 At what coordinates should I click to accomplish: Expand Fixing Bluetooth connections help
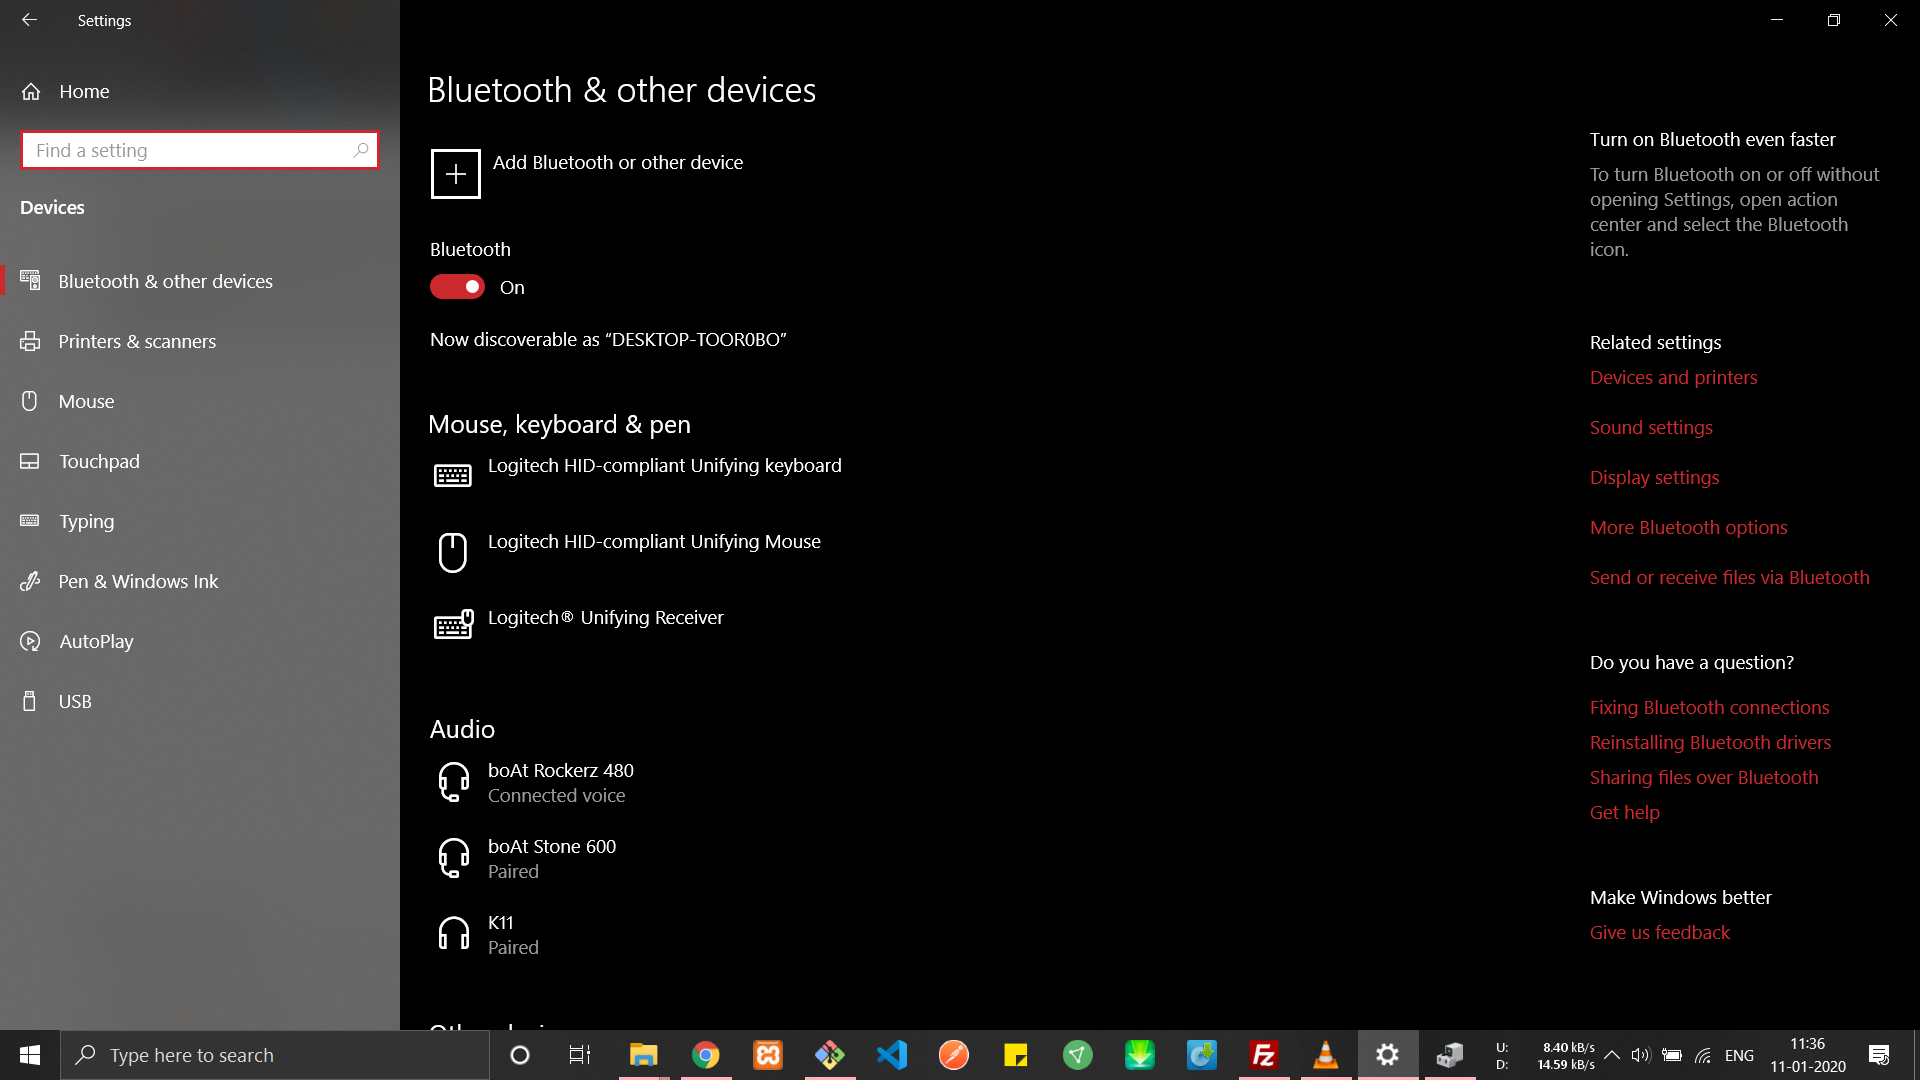pyautogui.click(x=1710, y=707)
